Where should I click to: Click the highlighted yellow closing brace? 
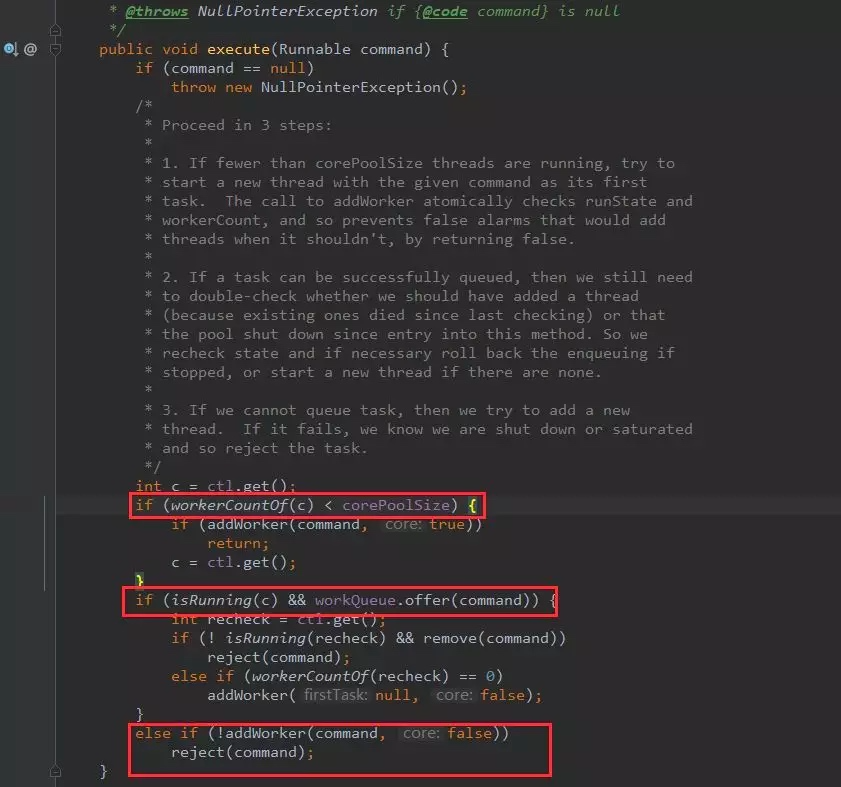point(139,580)
